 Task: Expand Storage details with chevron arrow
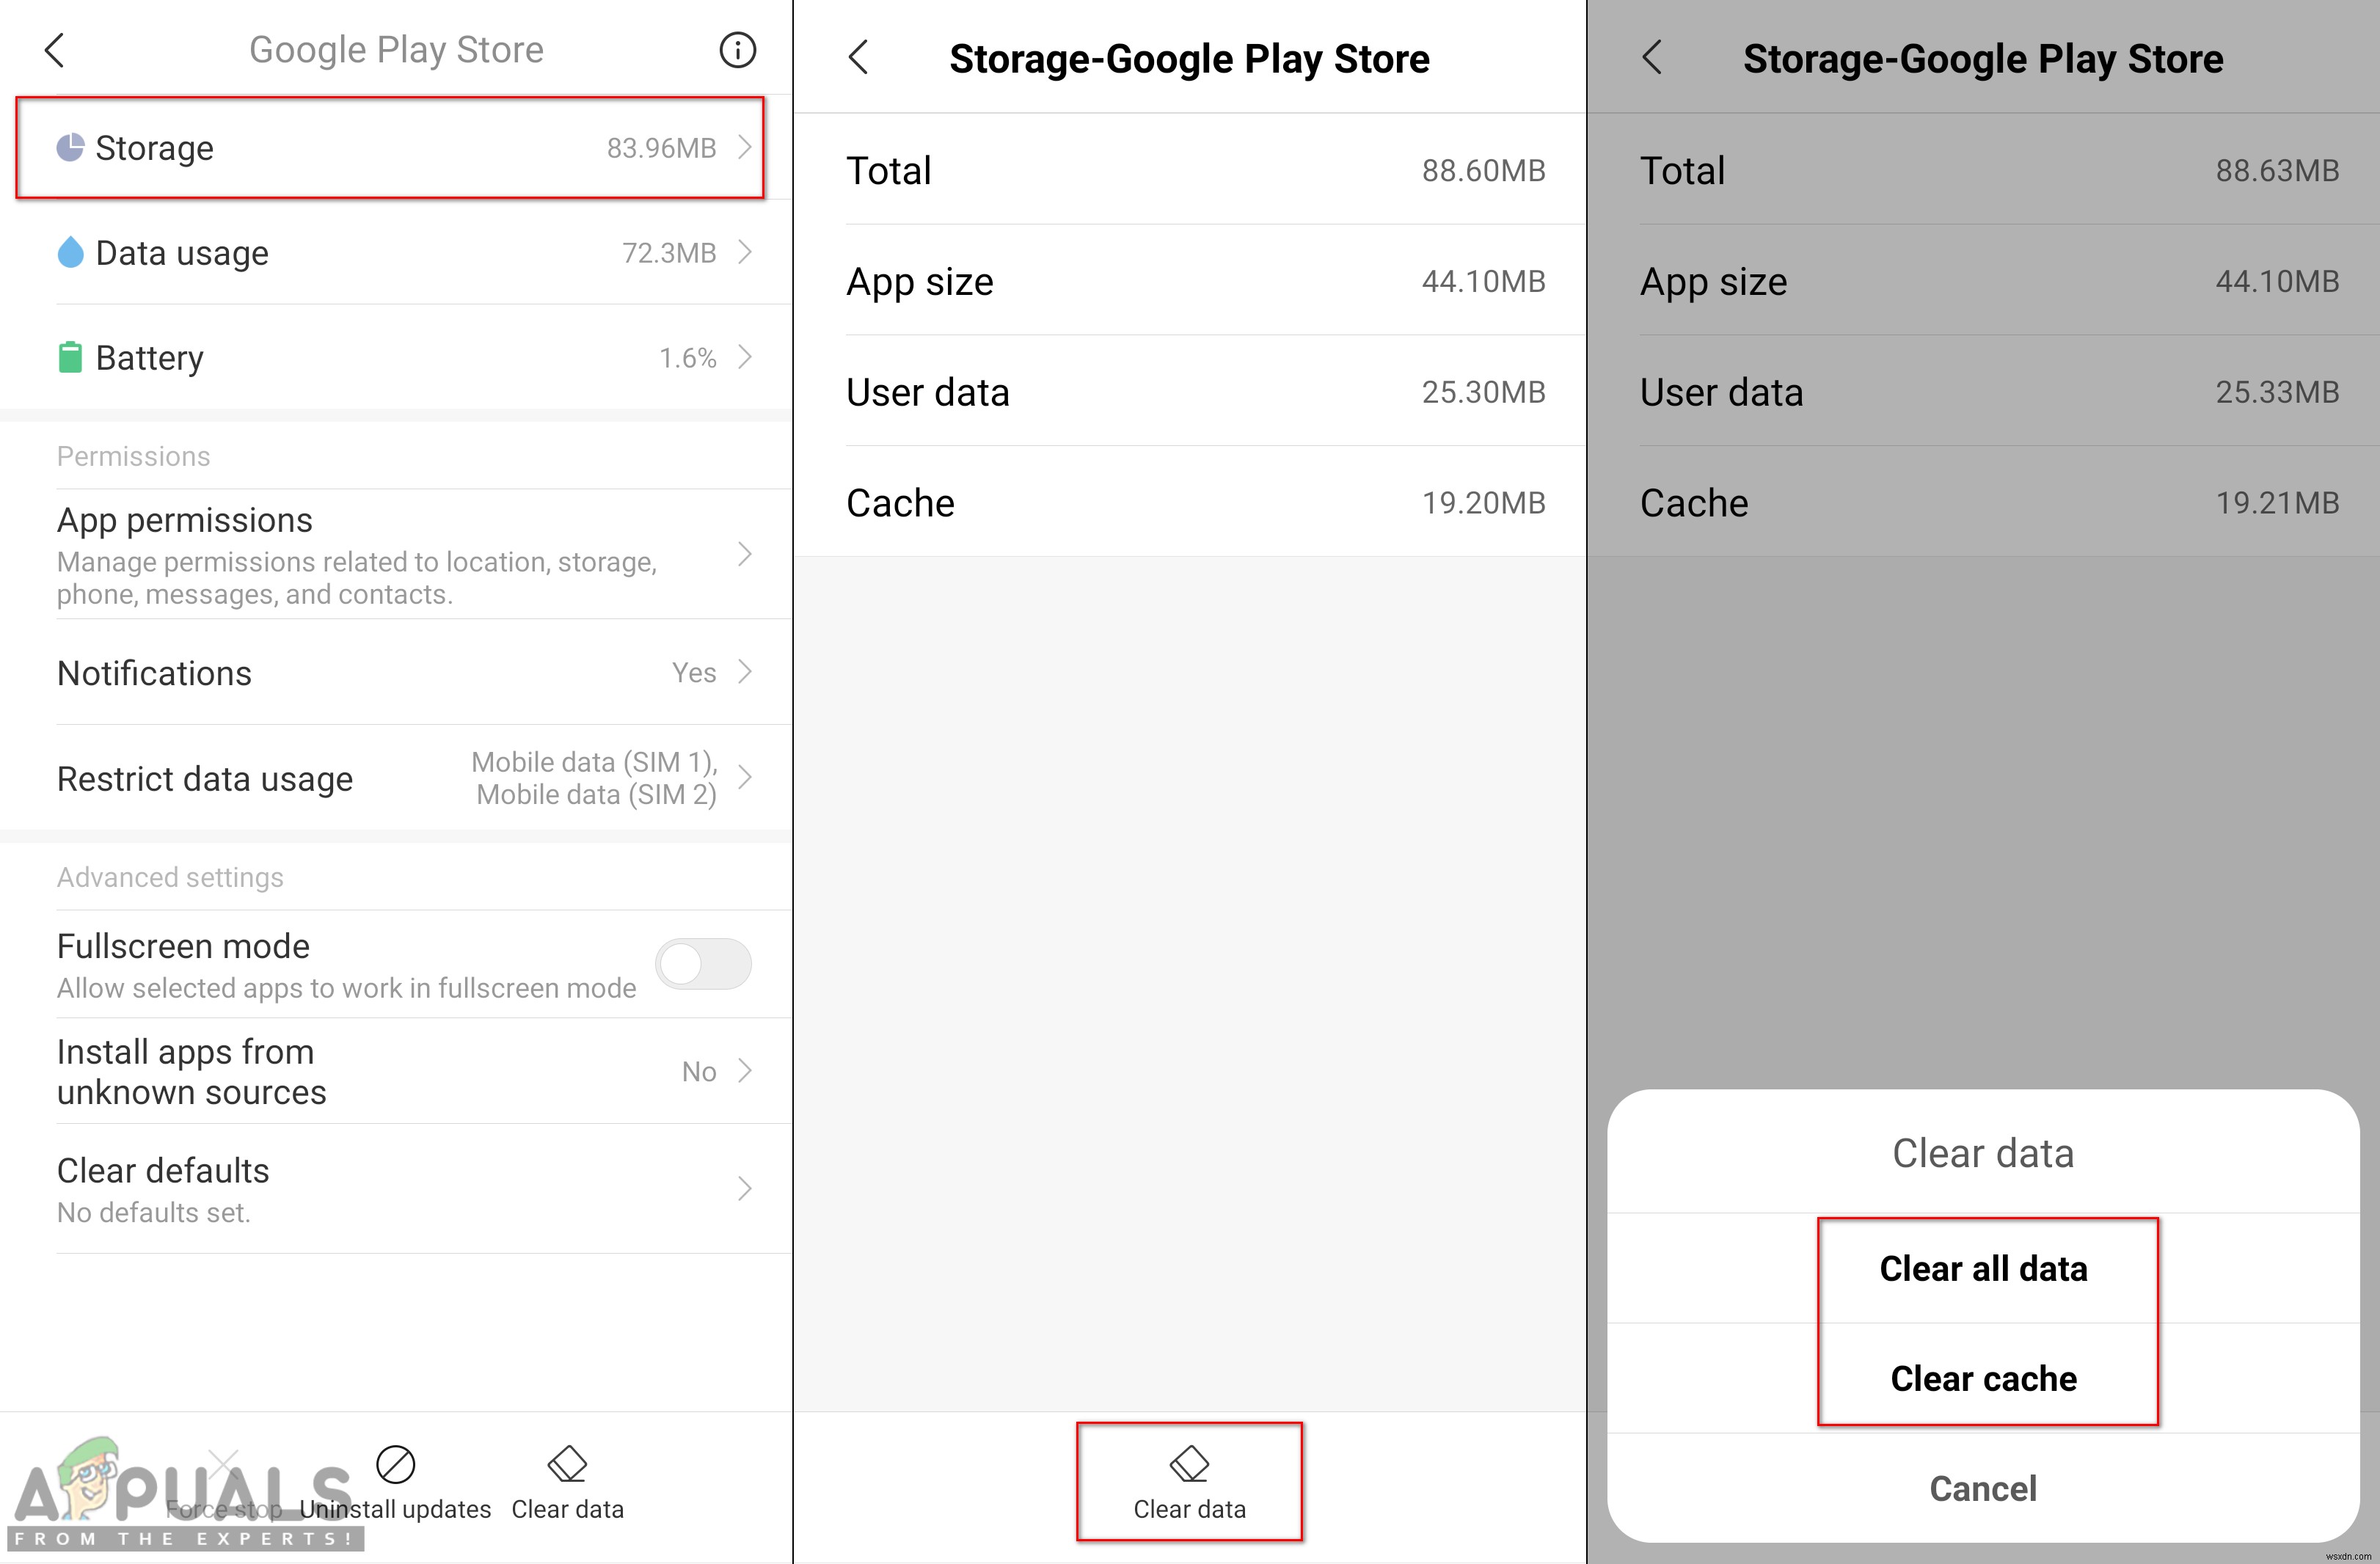(x=745, y=147)
